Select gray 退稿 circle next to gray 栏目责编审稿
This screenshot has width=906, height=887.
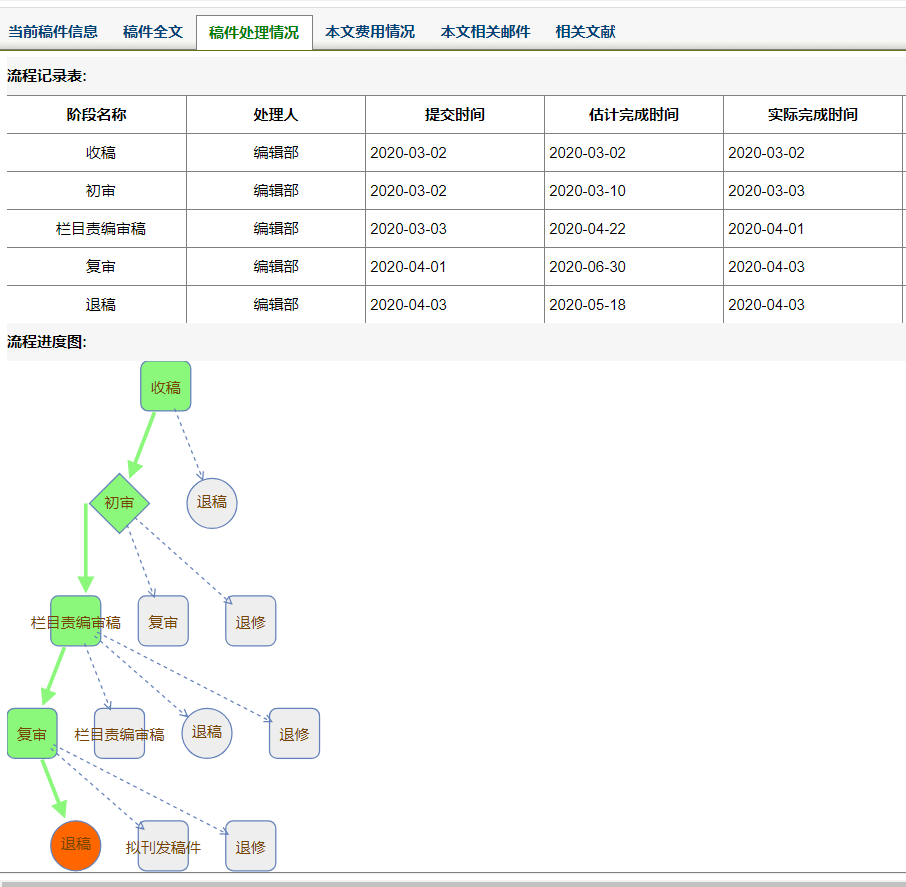(207, 733)
